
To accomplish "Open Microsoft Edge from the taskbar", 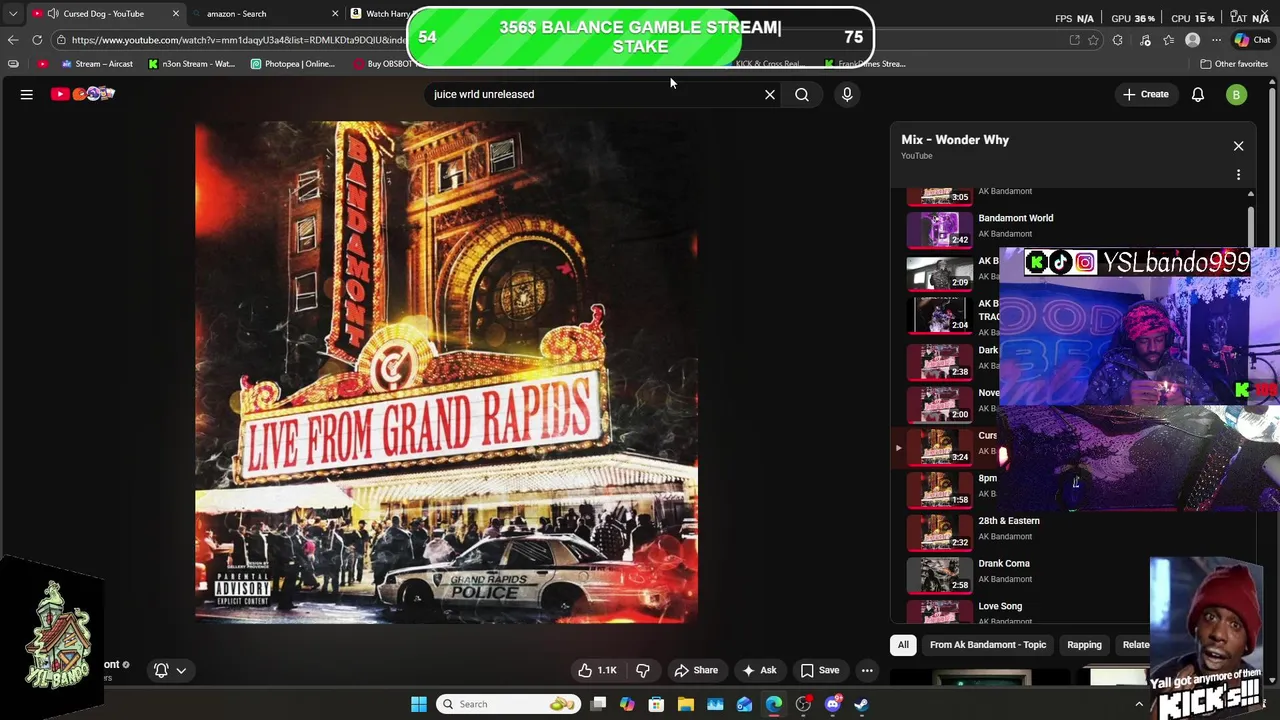I will coord(774,704).
